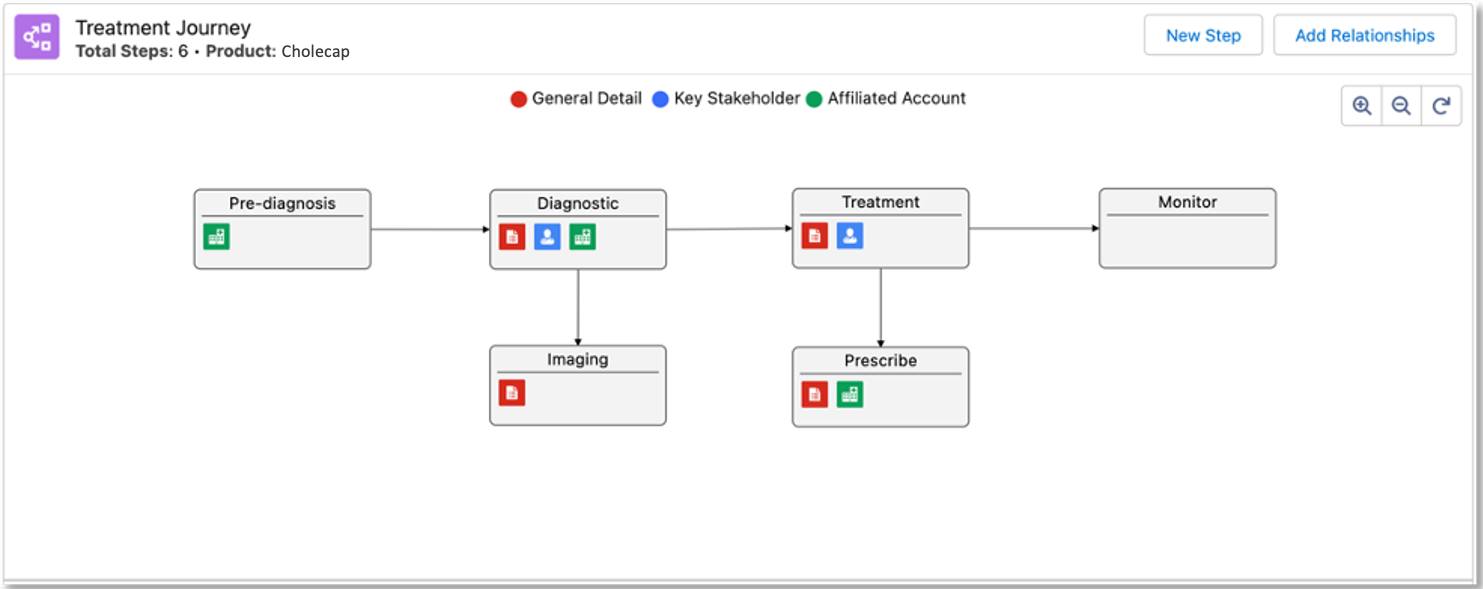Viewport: 1483px width, 589px height.
Task: Open Prescribe green affiliated account icon
Action: [x=850, y=394]
